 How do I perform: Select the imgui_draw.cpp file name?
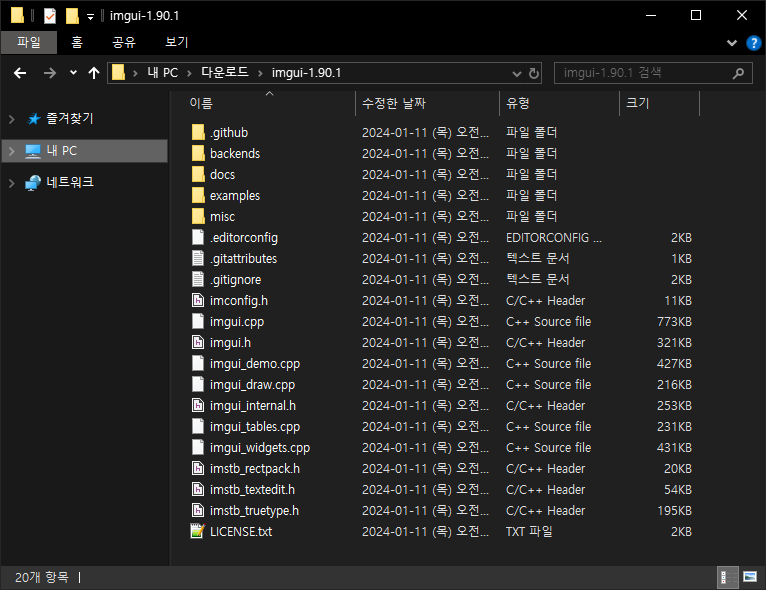253,385
